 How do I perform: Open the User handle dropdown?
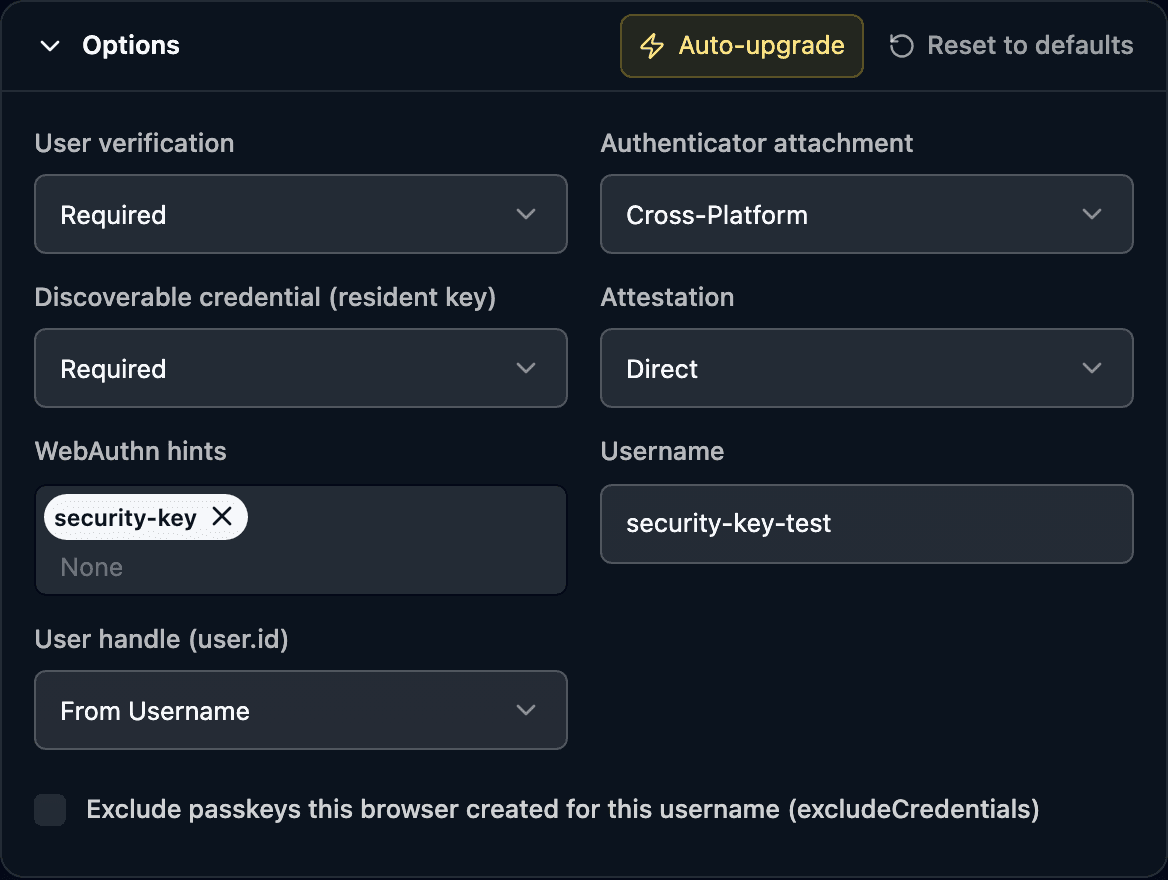(301, 710)
